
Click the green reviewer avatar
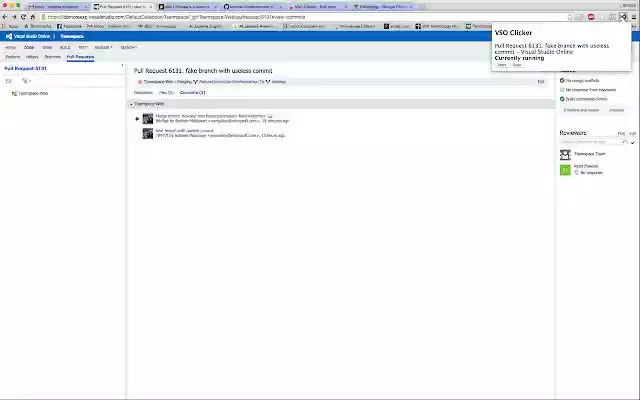565,169
